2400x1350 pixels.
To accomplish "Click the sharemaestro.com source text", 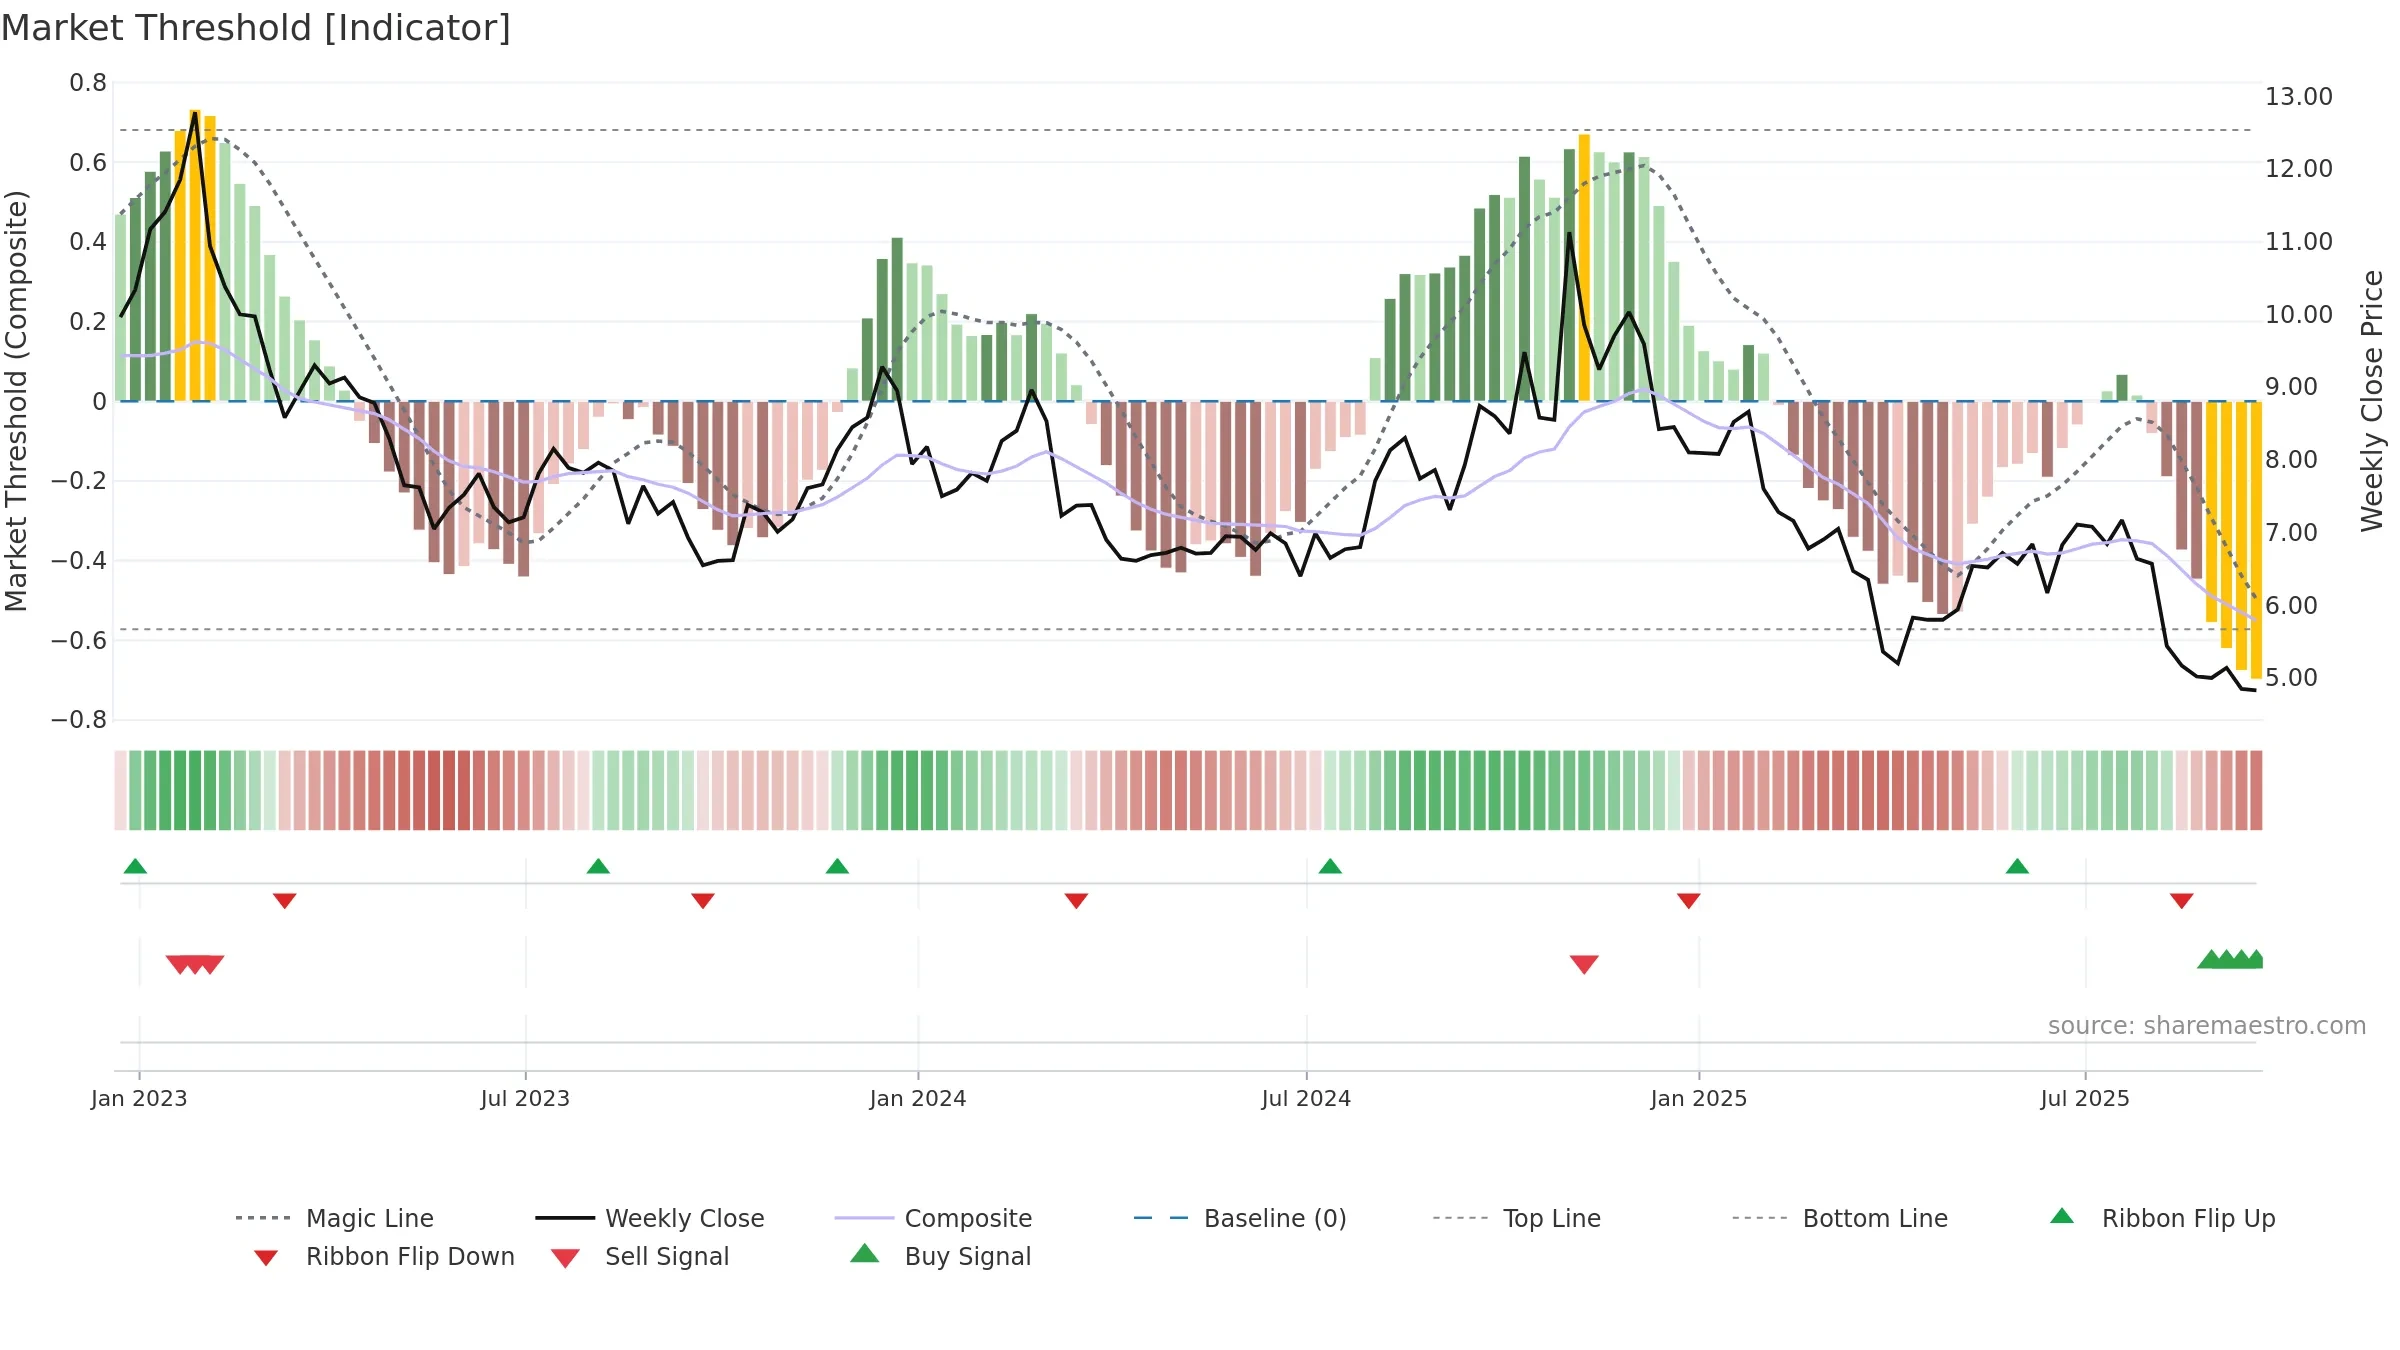I will 2206,1026.
